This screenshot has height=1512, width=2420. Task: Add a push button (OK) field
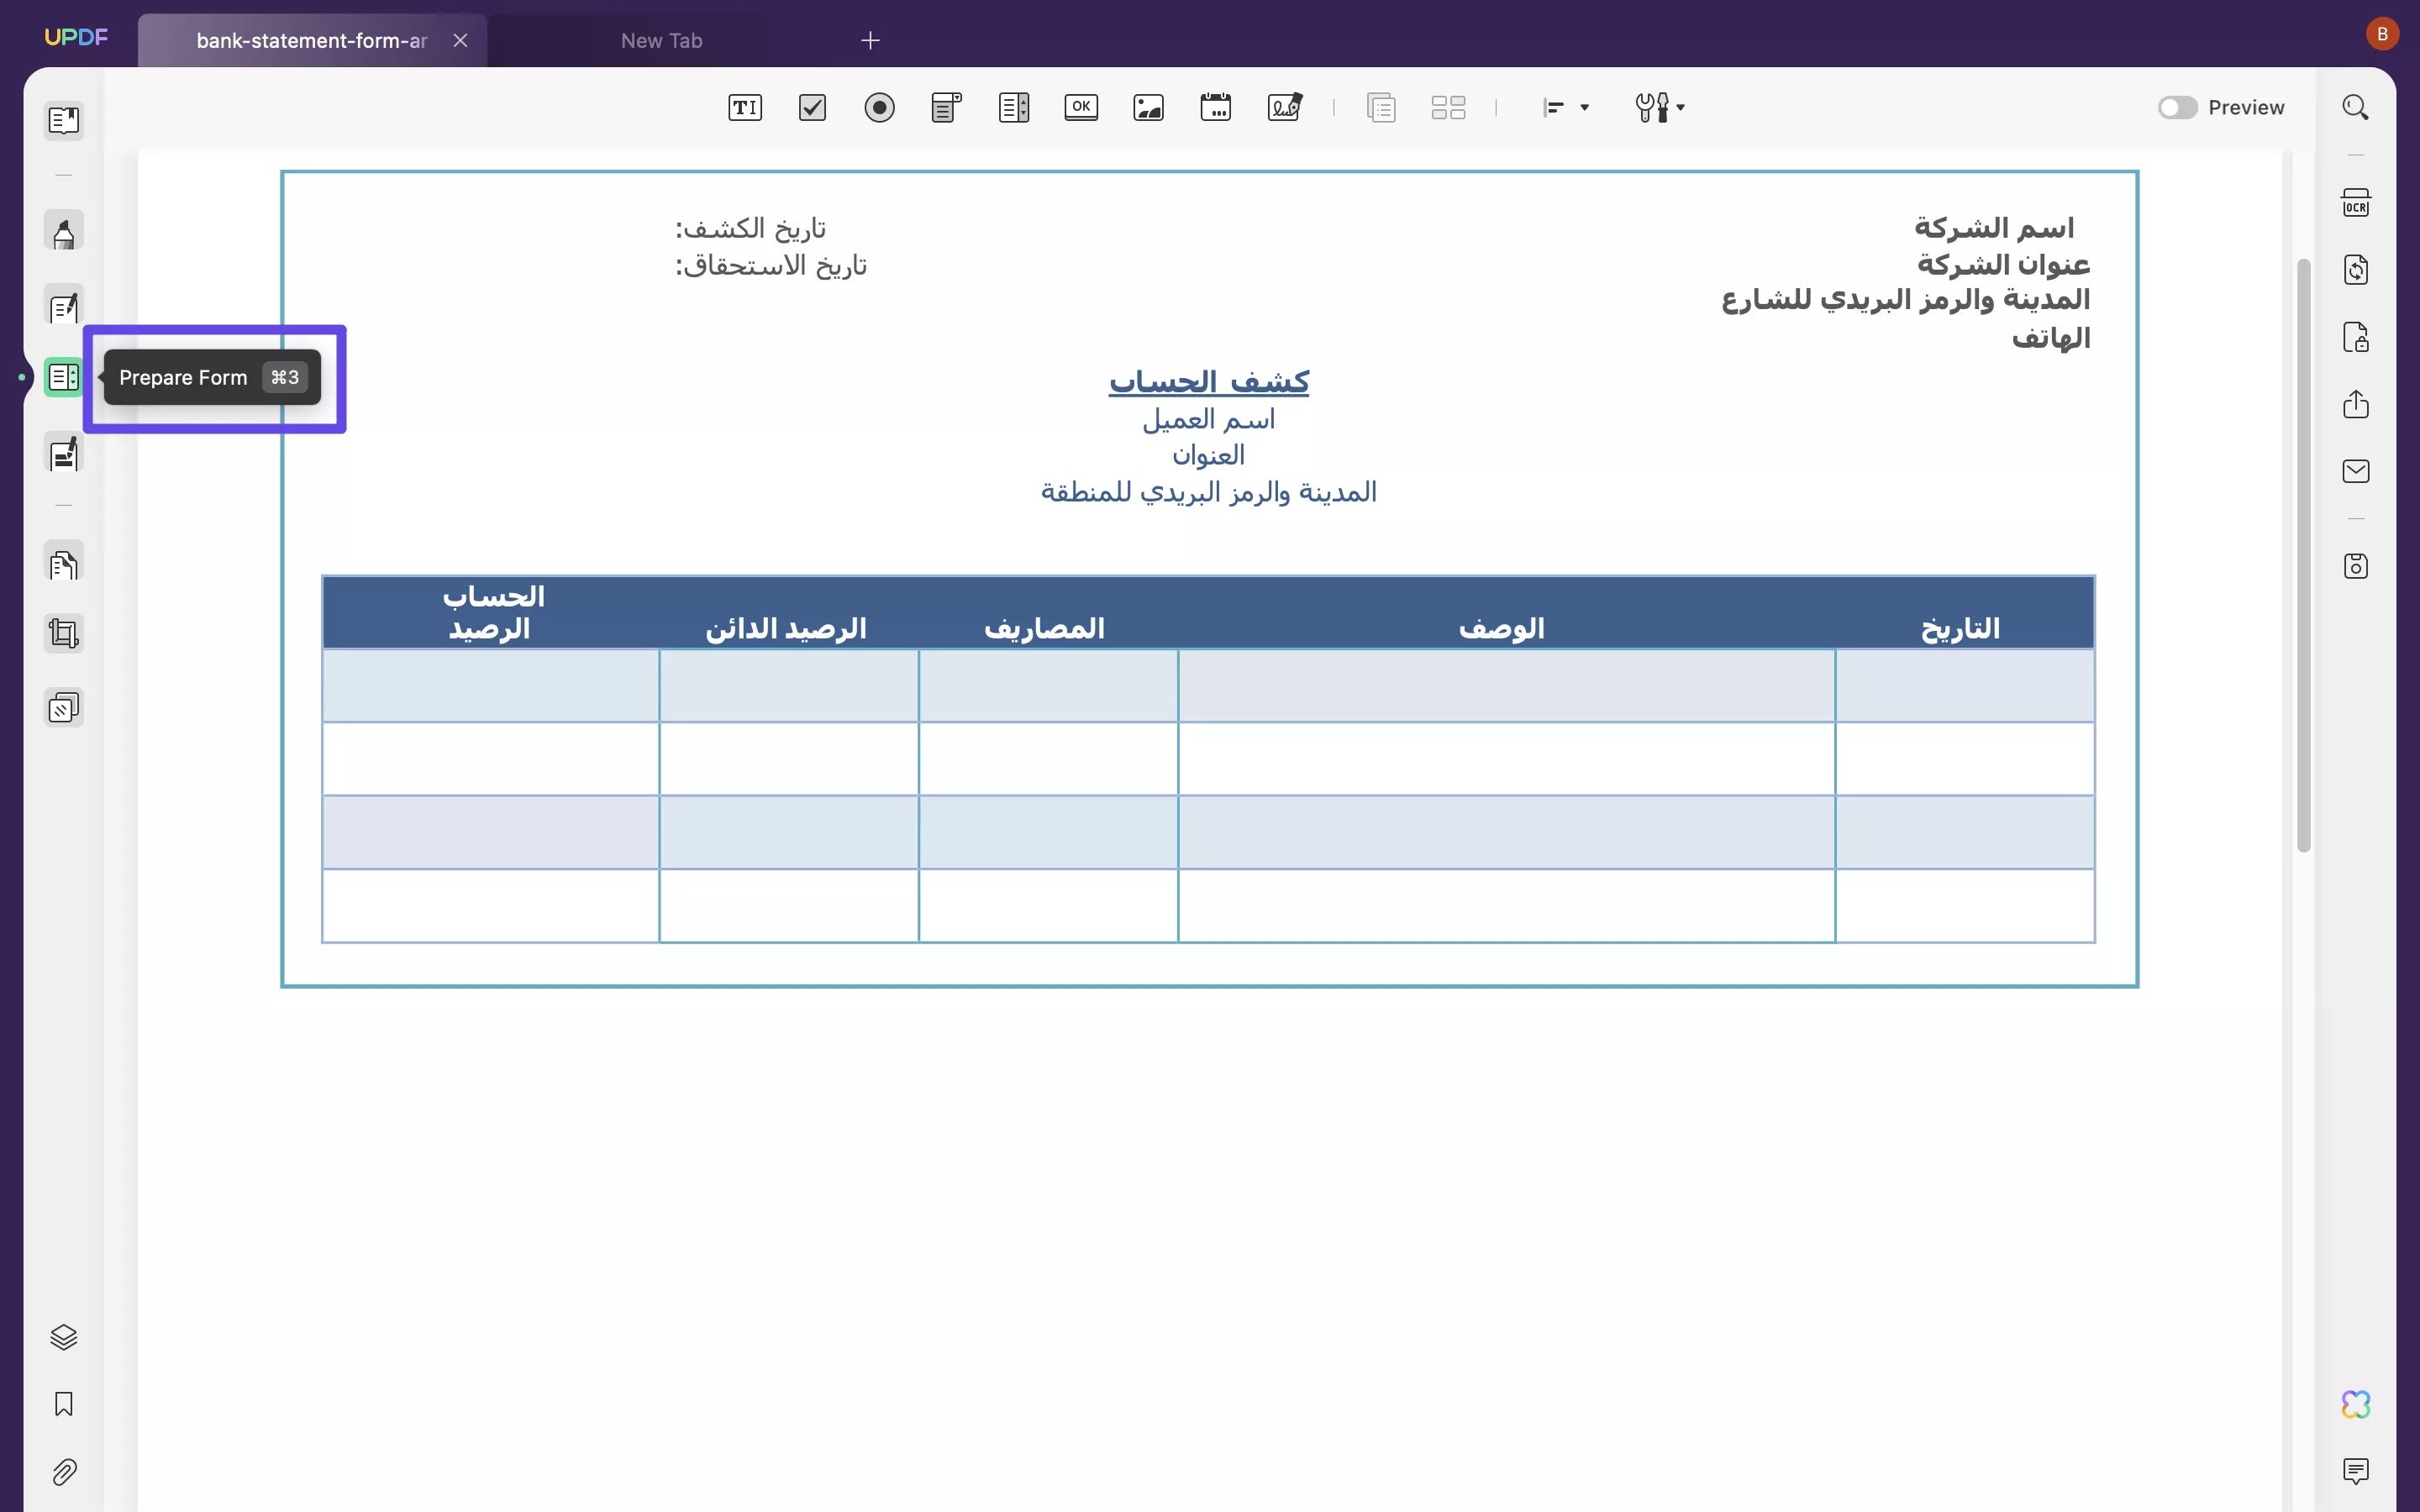(1081, 107)
